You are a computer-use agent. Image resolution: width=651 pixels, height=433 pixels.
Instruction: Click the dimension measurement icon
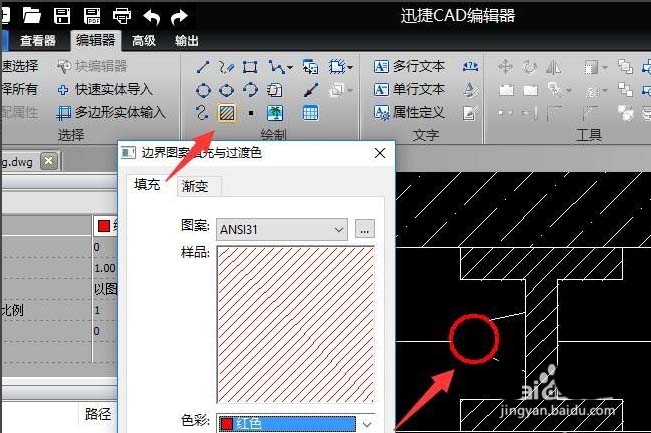(x=470, y=66)
